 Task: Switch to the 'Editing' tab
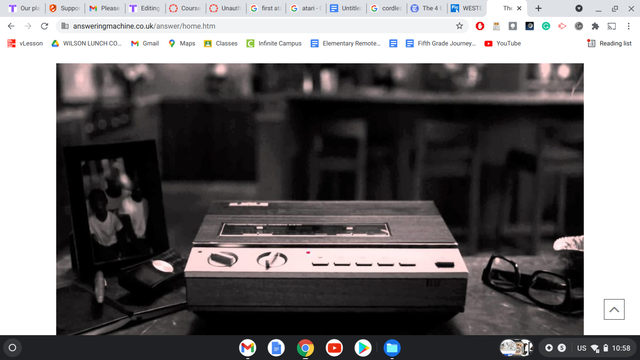click(x=145, y=8)
